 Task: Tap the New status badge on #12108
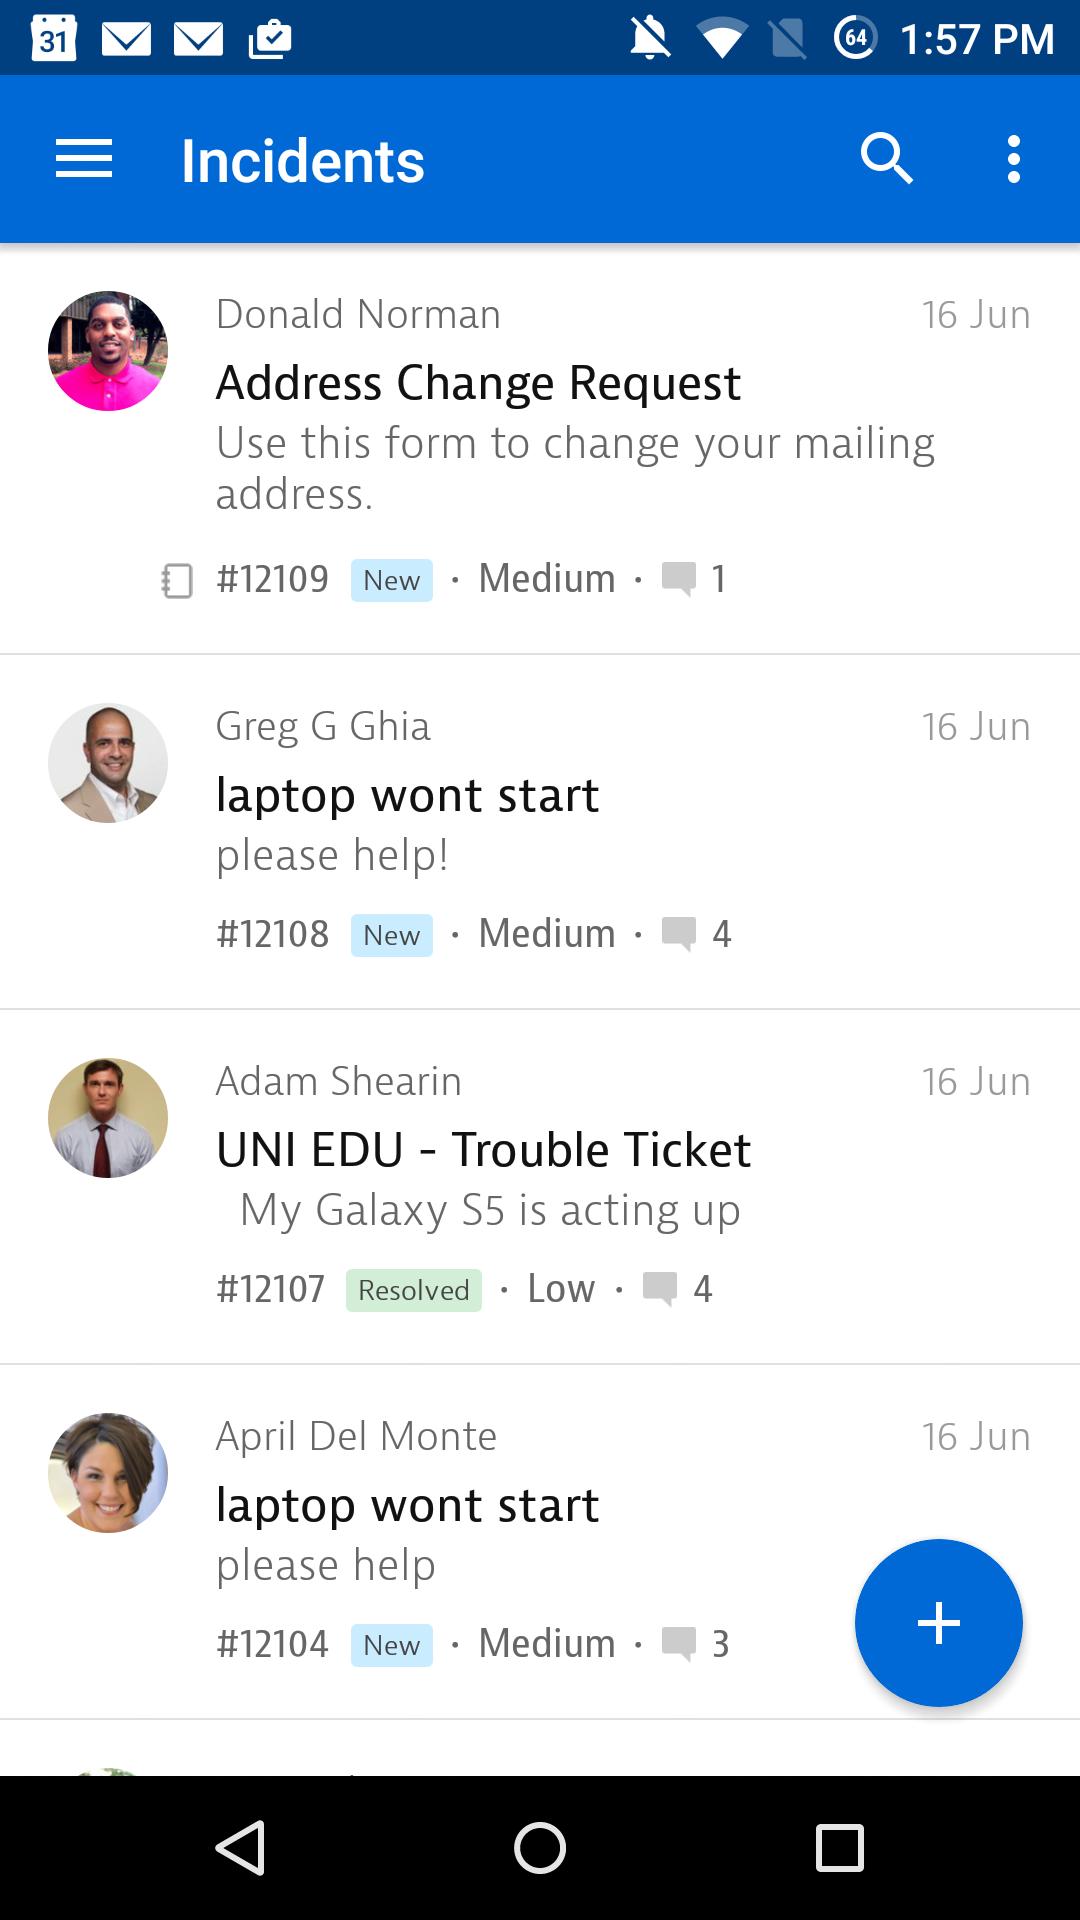392,935
